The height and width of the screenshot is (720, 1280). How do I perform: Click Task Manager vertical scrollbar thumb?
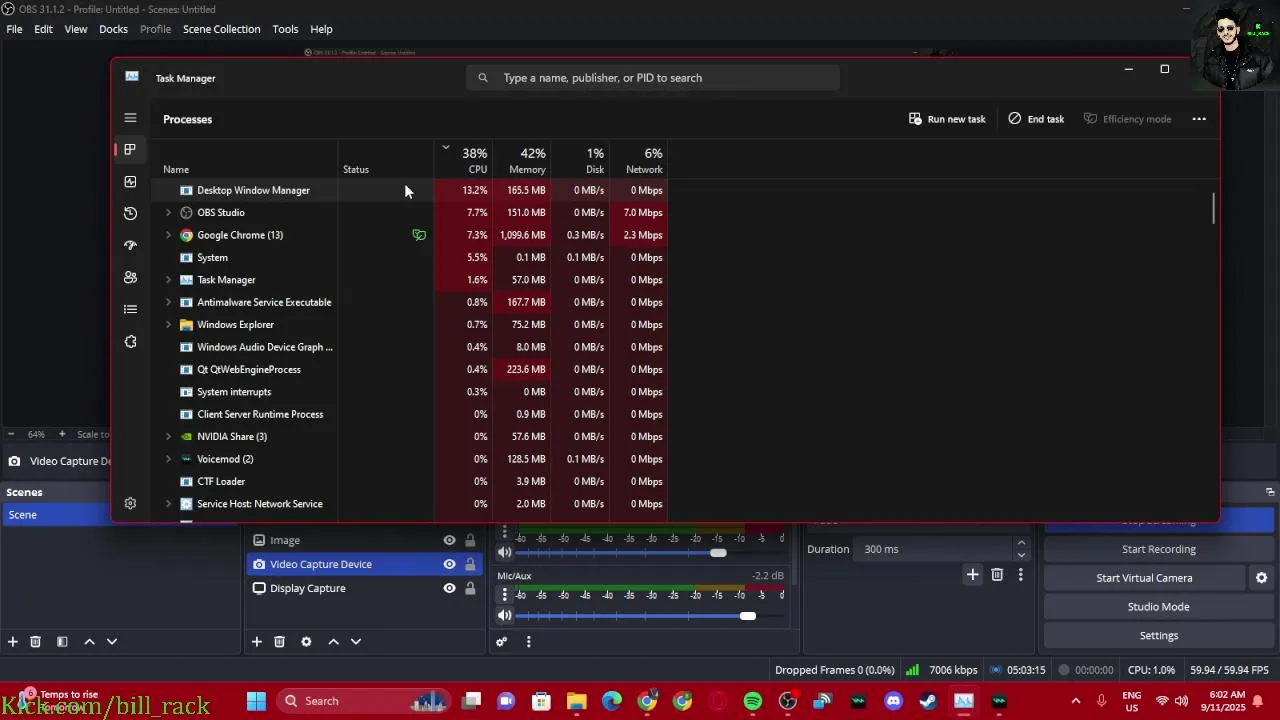(1214, 208)
